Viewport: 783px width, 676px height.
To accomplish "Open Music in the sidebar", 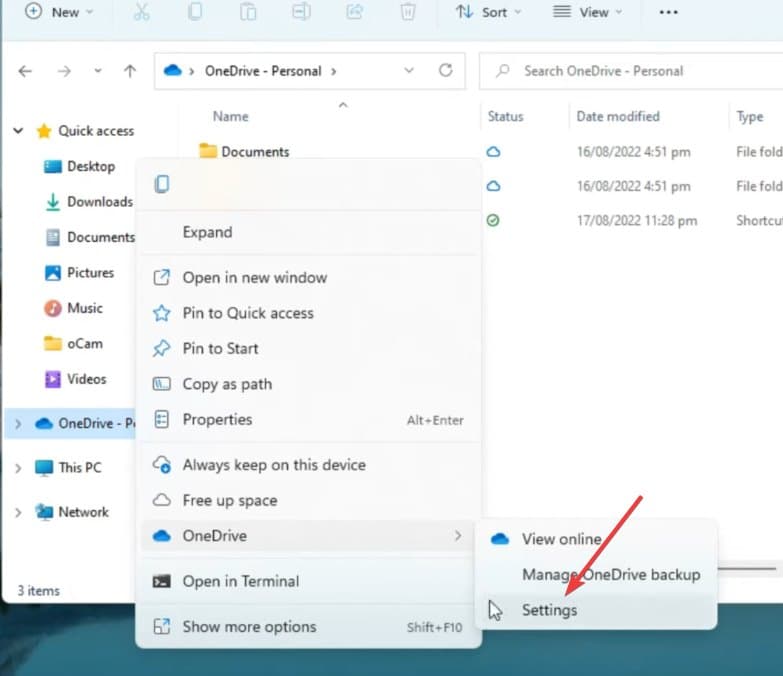I will (73, 308).
